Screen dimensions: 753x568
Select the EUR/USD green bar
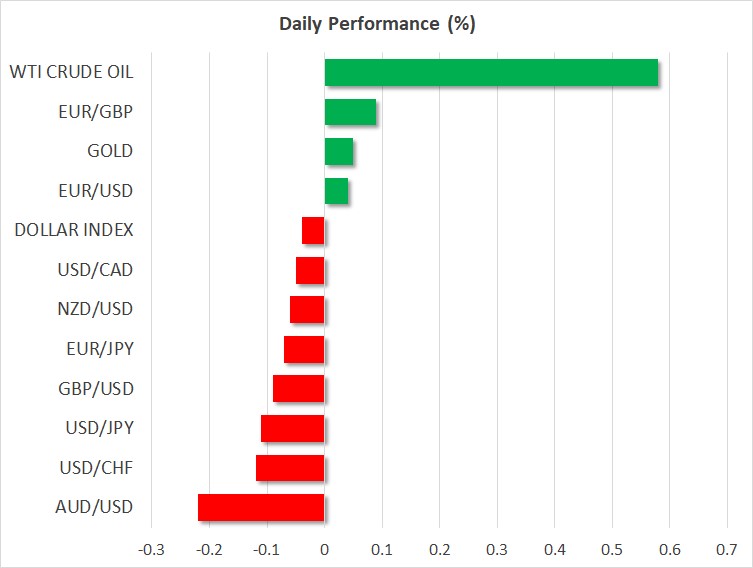[337, 191]
